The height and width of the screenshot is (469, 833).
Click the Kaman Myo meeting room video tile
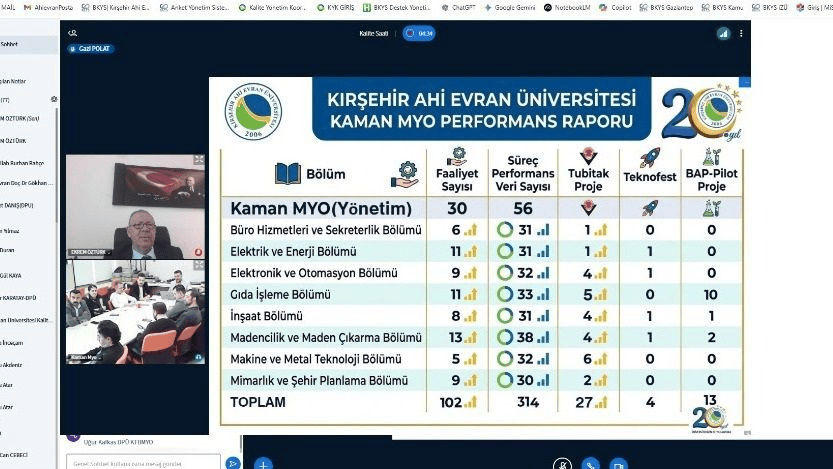135,312
